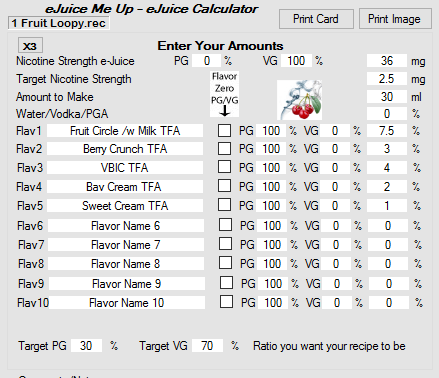The width and height of the screenshot is (439, 378).
Task: Click the Print Card button
Action: tap(316, 19)
